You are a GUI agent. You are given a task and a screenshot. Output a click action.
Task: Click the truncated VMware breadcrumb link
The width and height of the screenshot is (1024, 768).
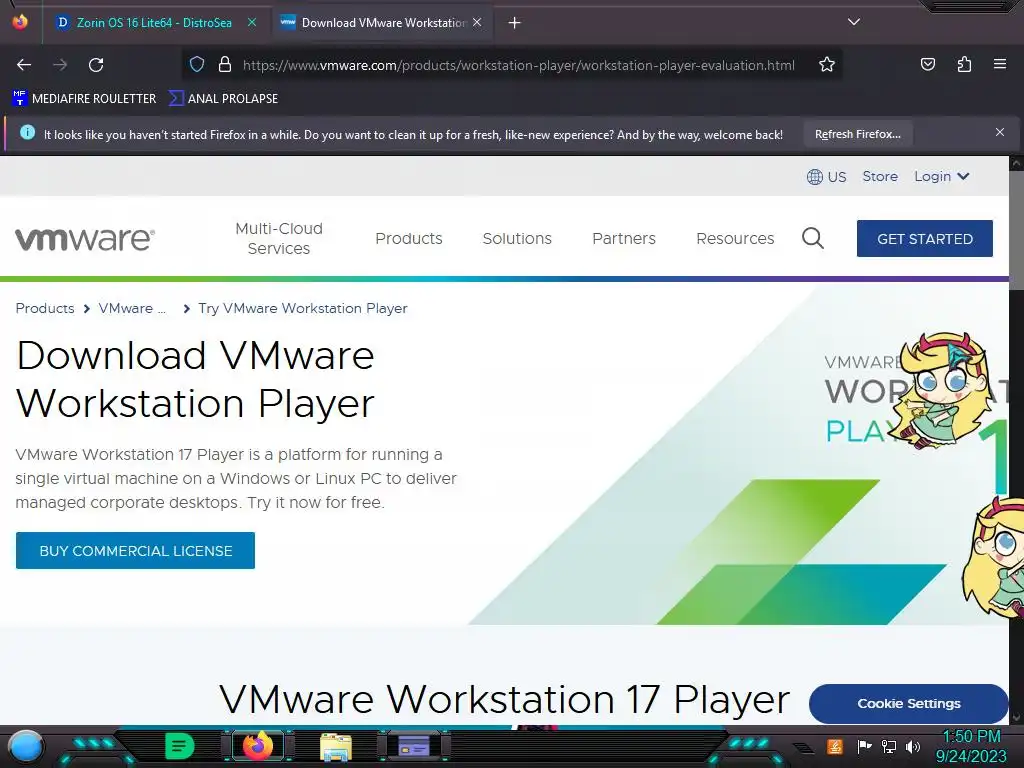coord(132,308)
